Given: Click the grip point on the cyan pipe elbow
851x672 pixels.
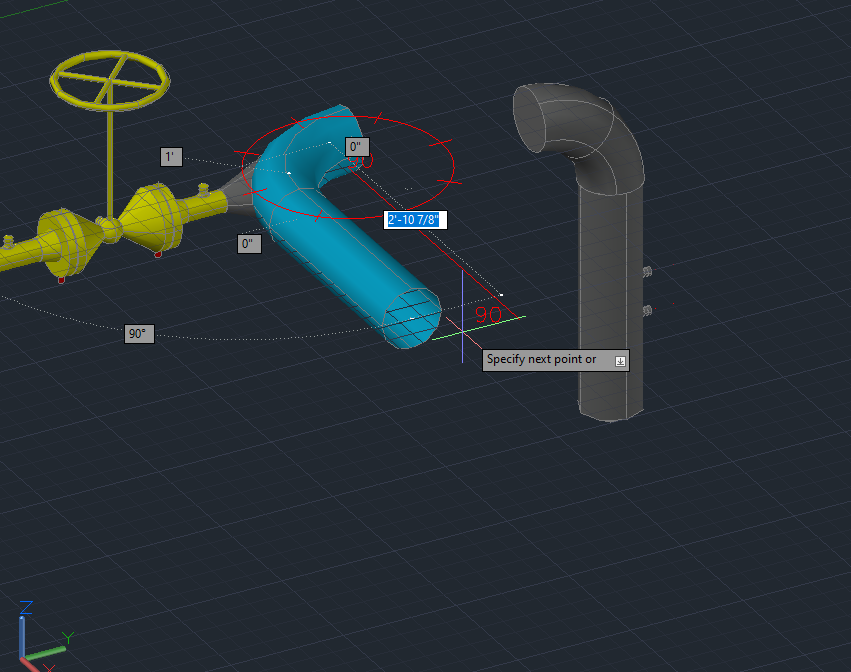Looking at the screenshot, I should [x=288, y=173].
